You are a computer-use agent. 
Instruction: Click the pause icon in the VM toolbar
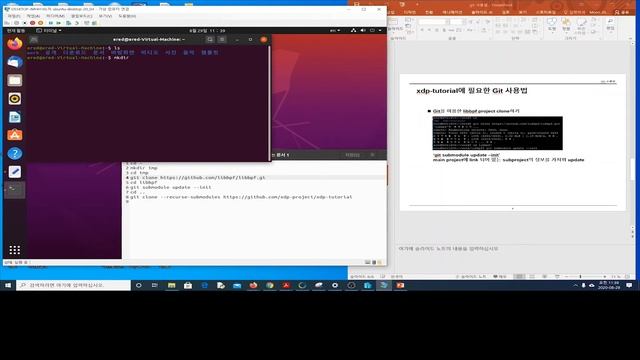click(x=50, y=23)
